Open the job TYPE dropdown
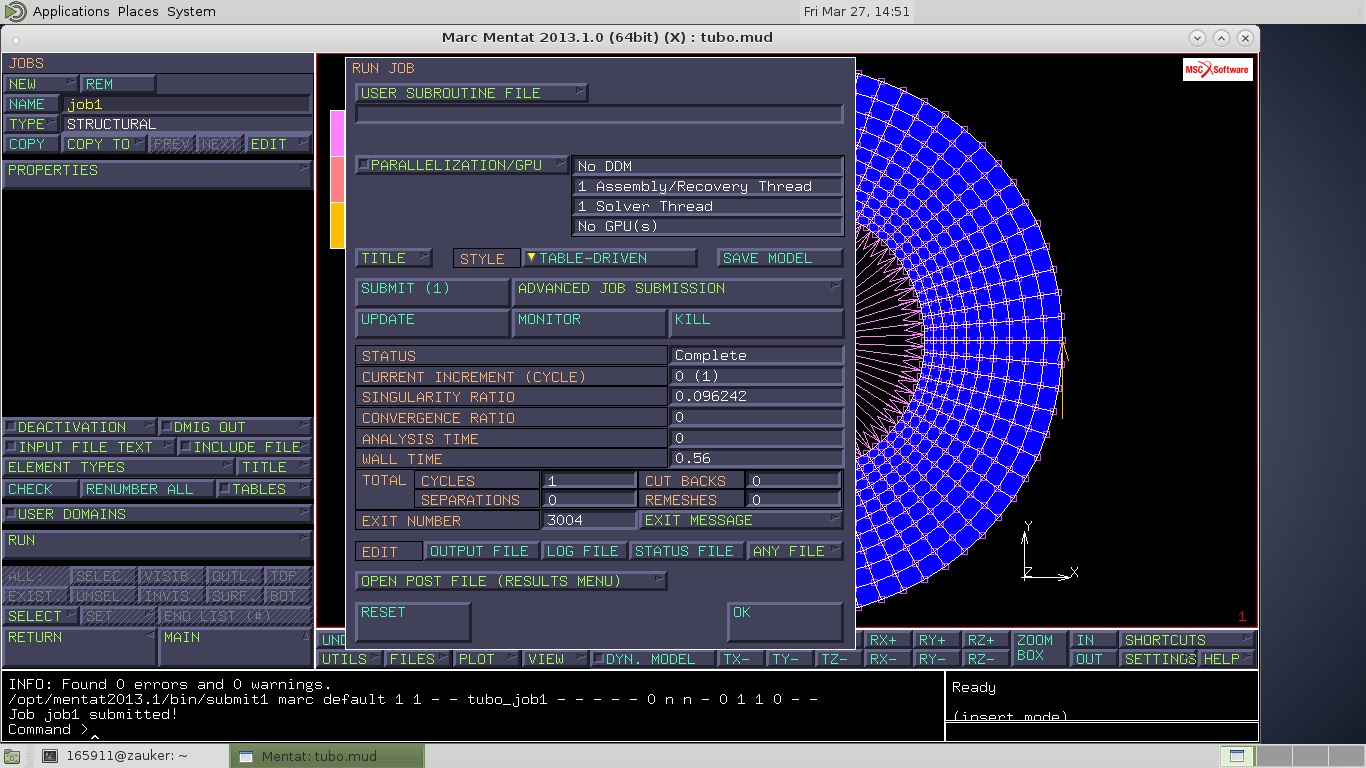Viewport: 1366px width, 768px height. (x=32, y=124)
